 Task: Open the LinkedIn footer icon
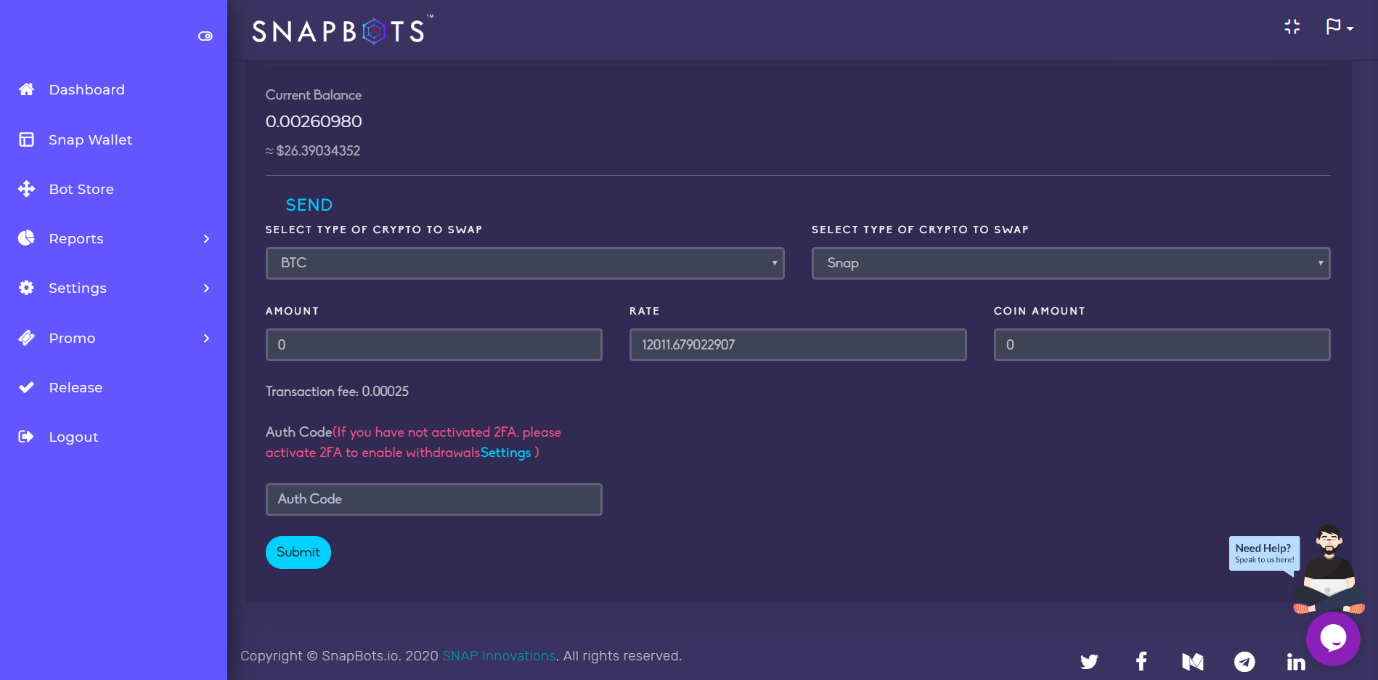pos(1296,661)
